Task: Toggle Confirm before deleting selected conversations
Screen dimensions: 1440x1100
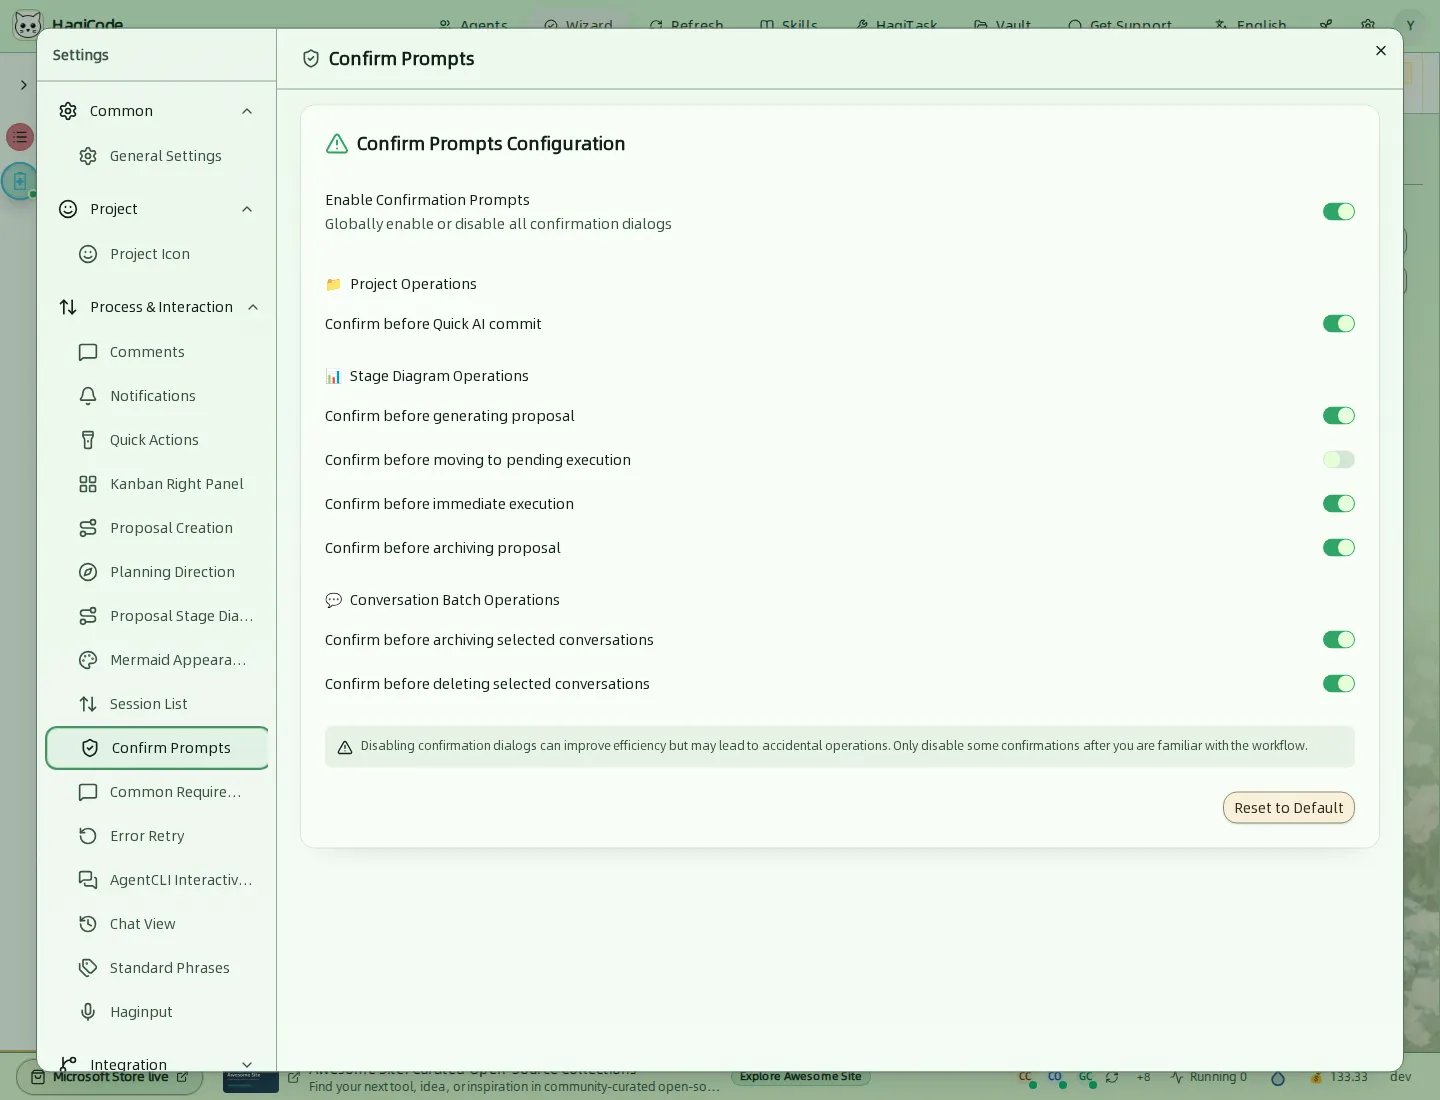Action: pos(1338,683)
